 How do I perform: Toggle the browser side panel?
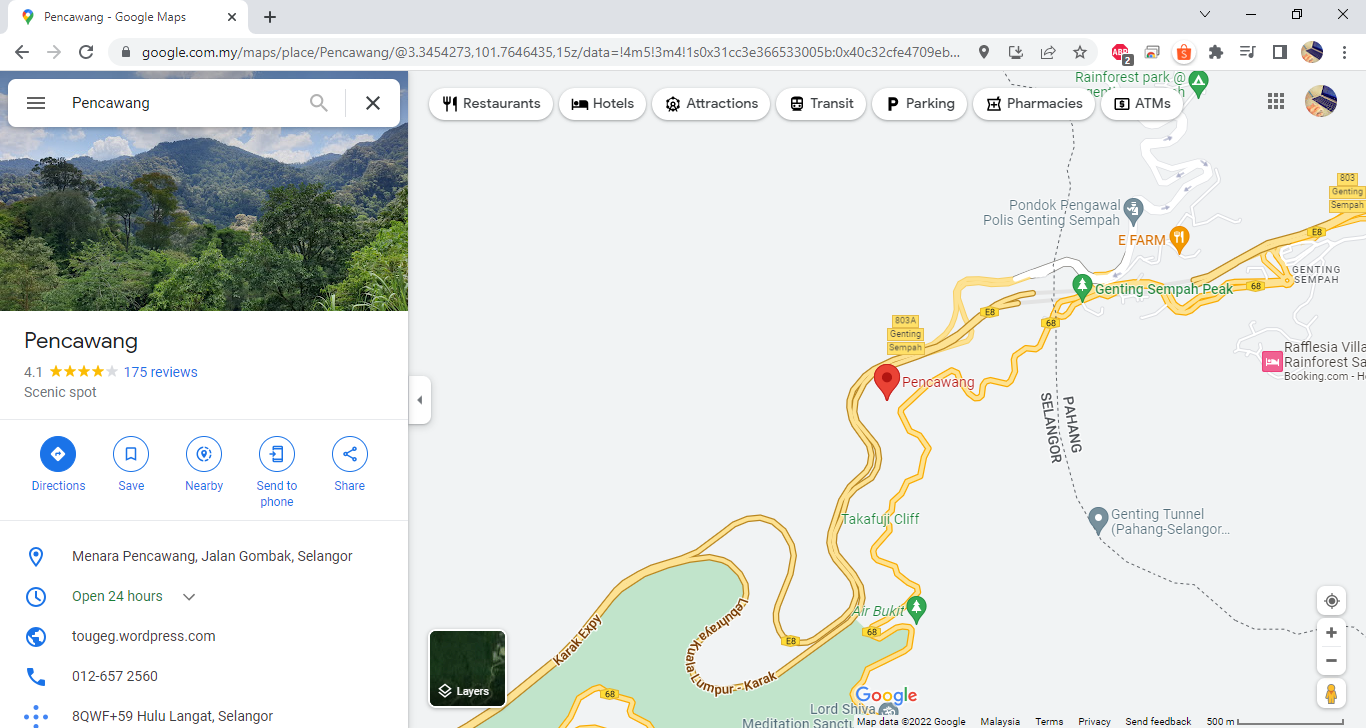1279,52
